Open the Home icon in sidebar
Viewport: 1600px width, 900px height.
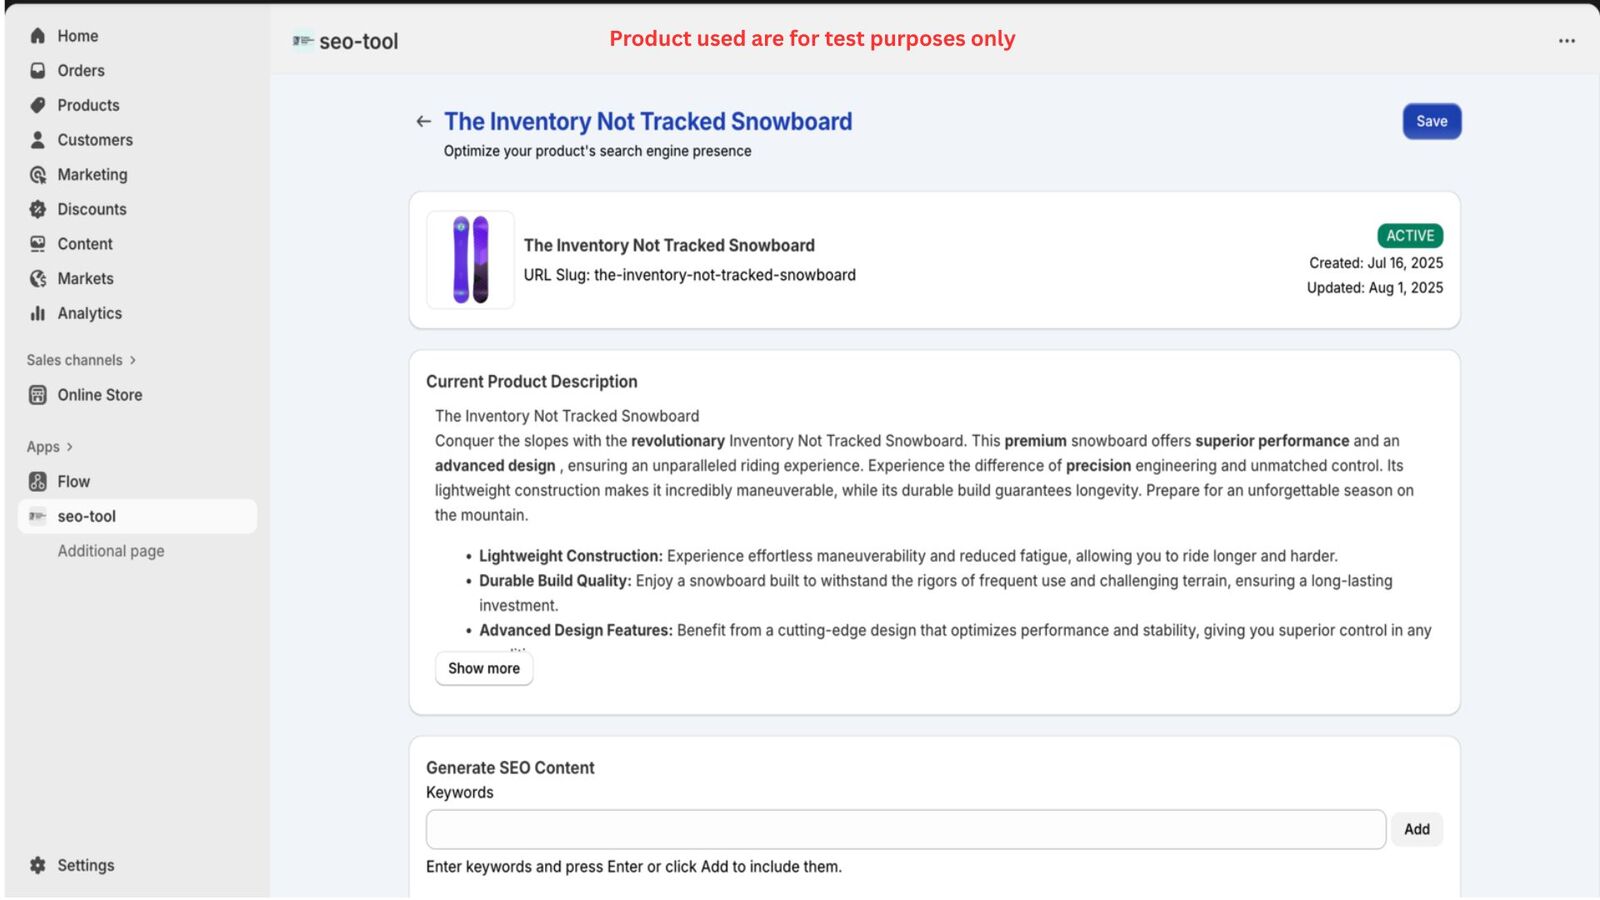(37, 35)
